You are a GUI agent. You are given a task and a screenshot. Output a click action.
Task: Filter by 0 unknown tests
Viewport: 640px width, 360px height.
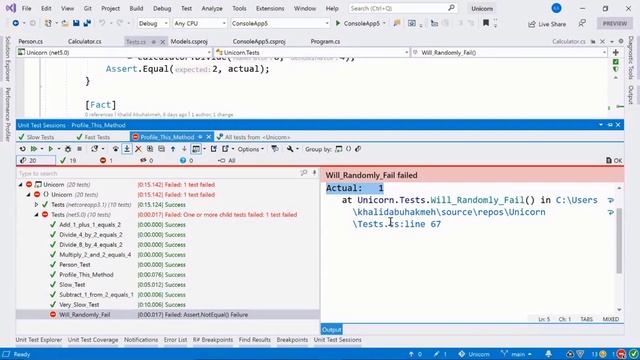(x=186, y=160)
